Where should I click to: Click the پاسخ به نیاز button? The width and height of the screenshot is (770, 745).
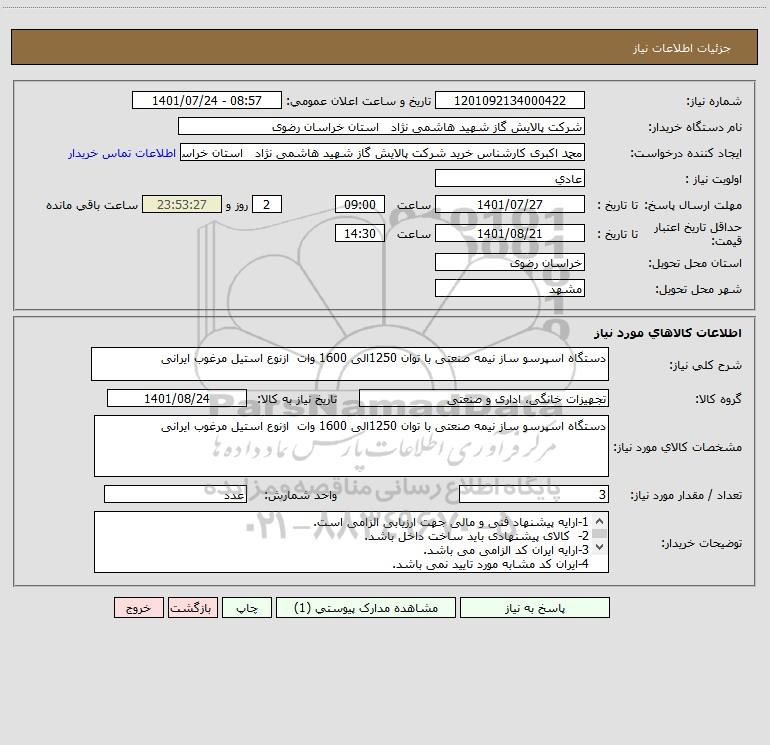point(535,608)
